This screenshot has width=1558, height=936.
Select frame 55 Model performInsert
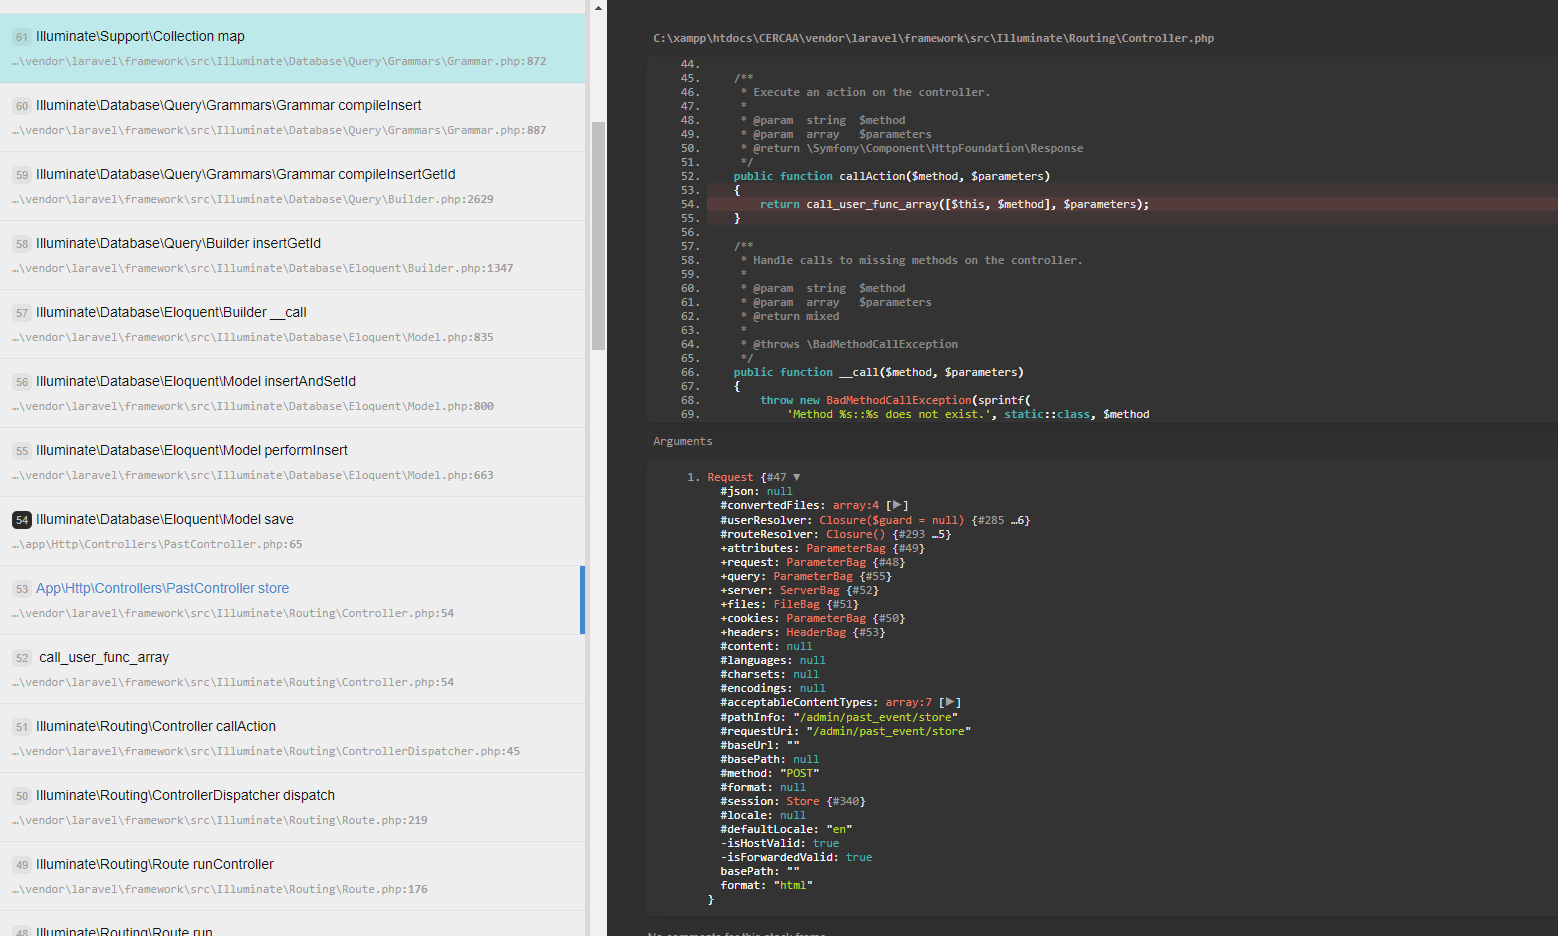pyautogui.click(x=292, y=462)
